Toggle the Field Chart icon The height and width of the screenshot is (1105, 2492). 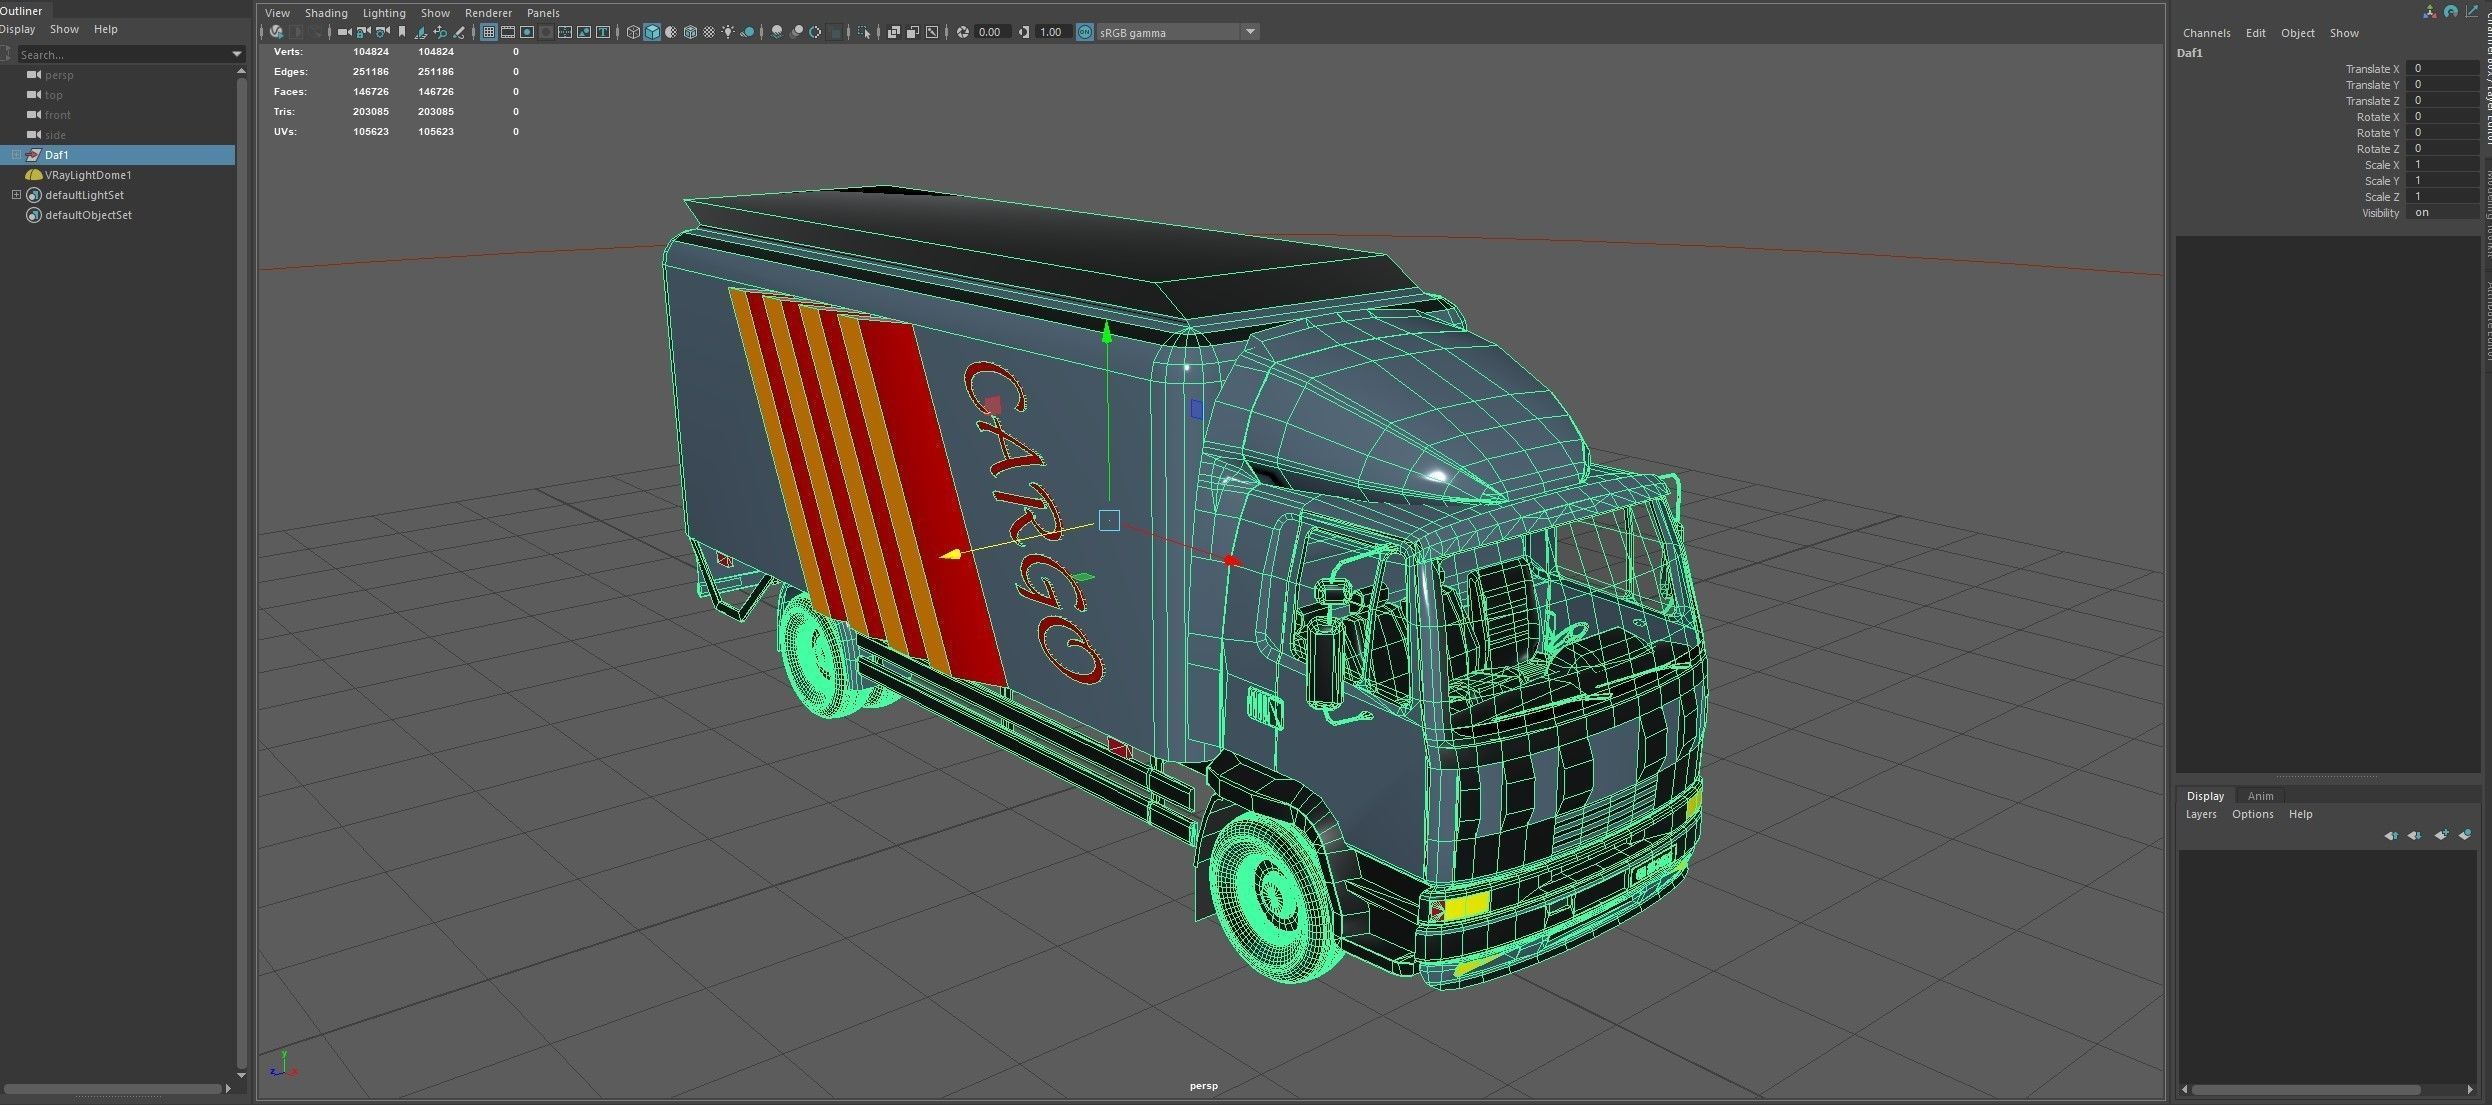tap(565, 32)
